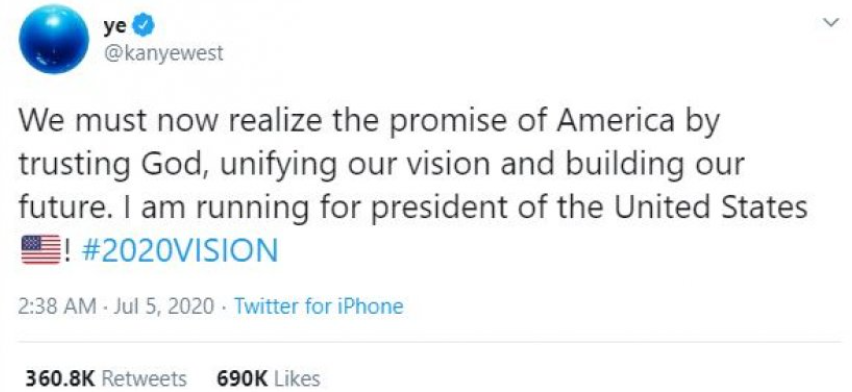
Task: Click the American flag emoji
Action: (41, 250)
